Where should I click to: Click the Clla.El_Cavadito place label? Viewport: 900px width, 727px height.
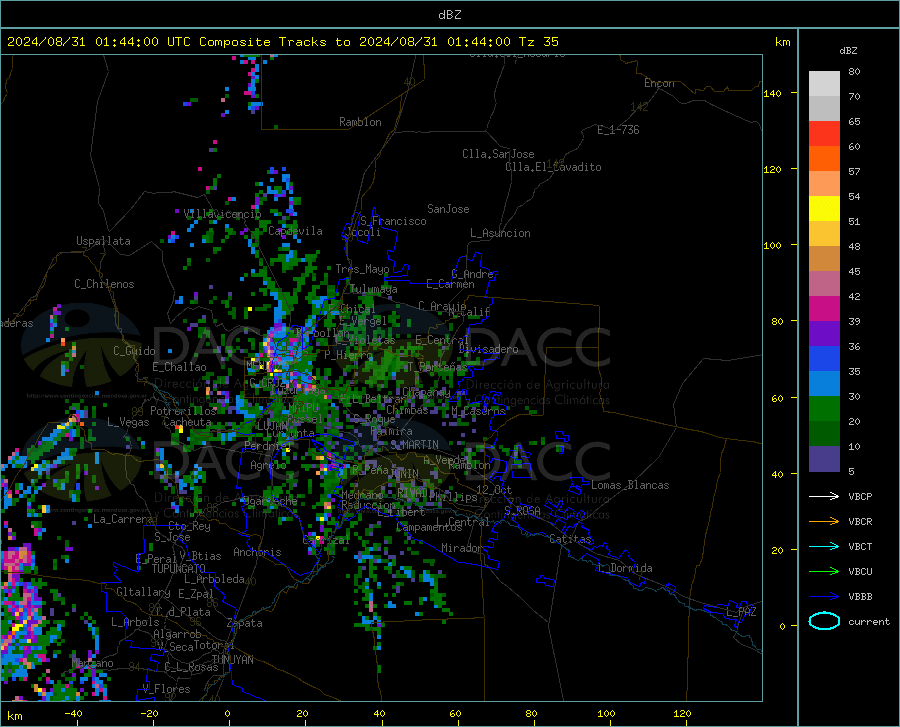coord(553,167)
